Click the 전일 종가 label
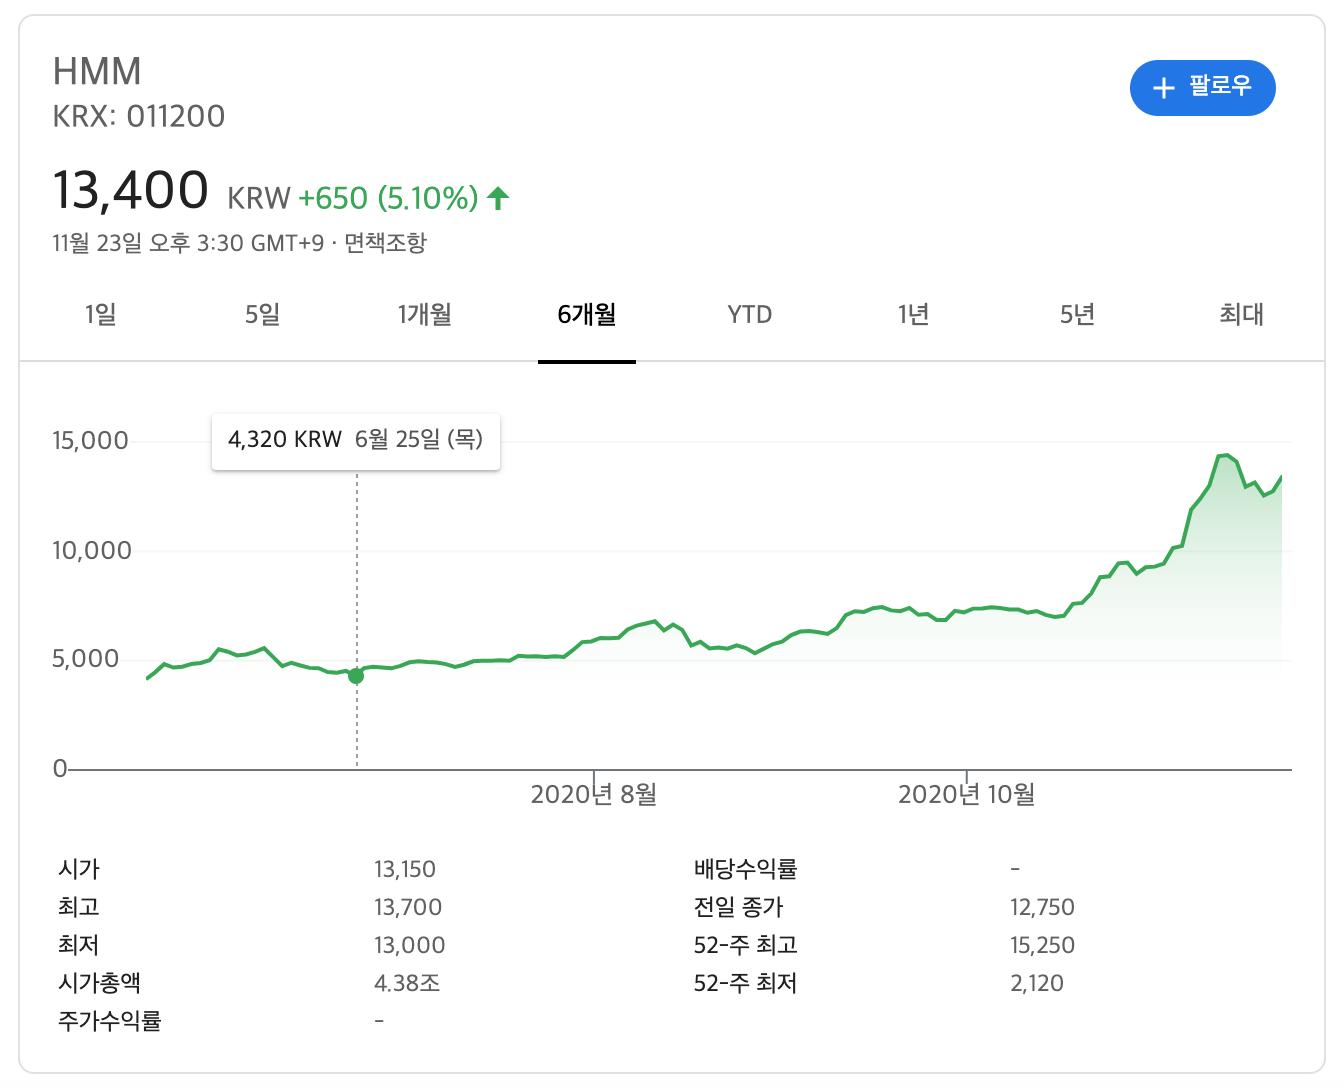Image resolution: width=1344 pixels, height=1088 pixels. pos(739,908)
